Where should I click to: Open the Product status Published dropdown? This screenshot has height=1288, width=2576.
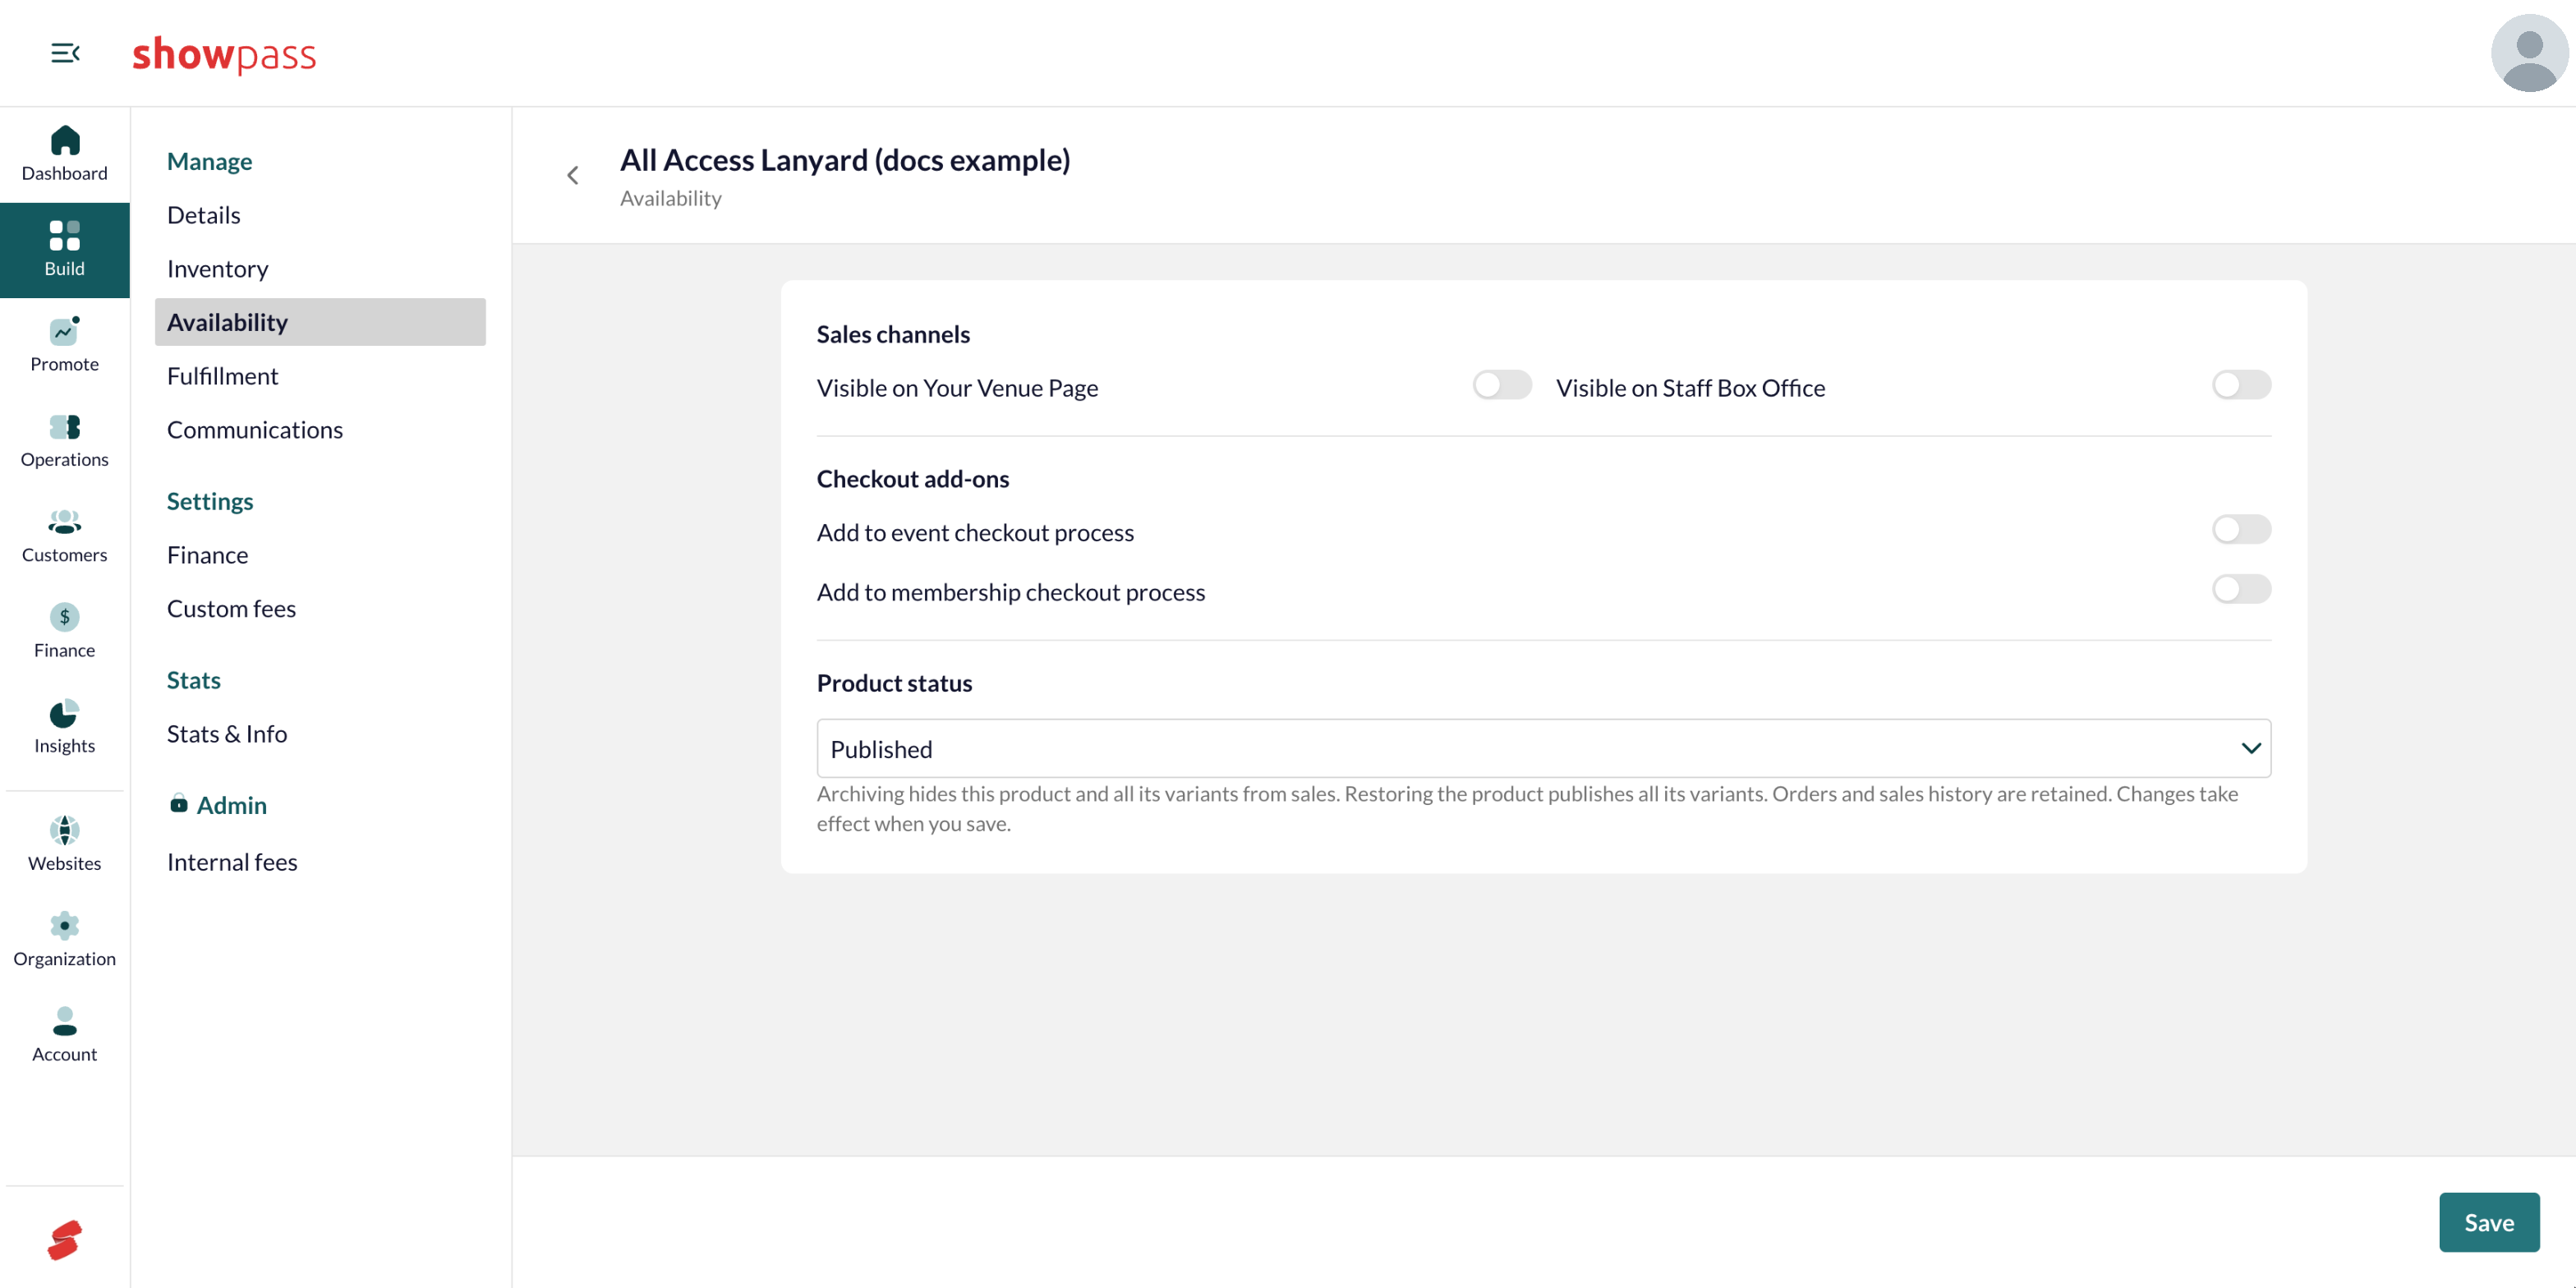pos(1544,749)
